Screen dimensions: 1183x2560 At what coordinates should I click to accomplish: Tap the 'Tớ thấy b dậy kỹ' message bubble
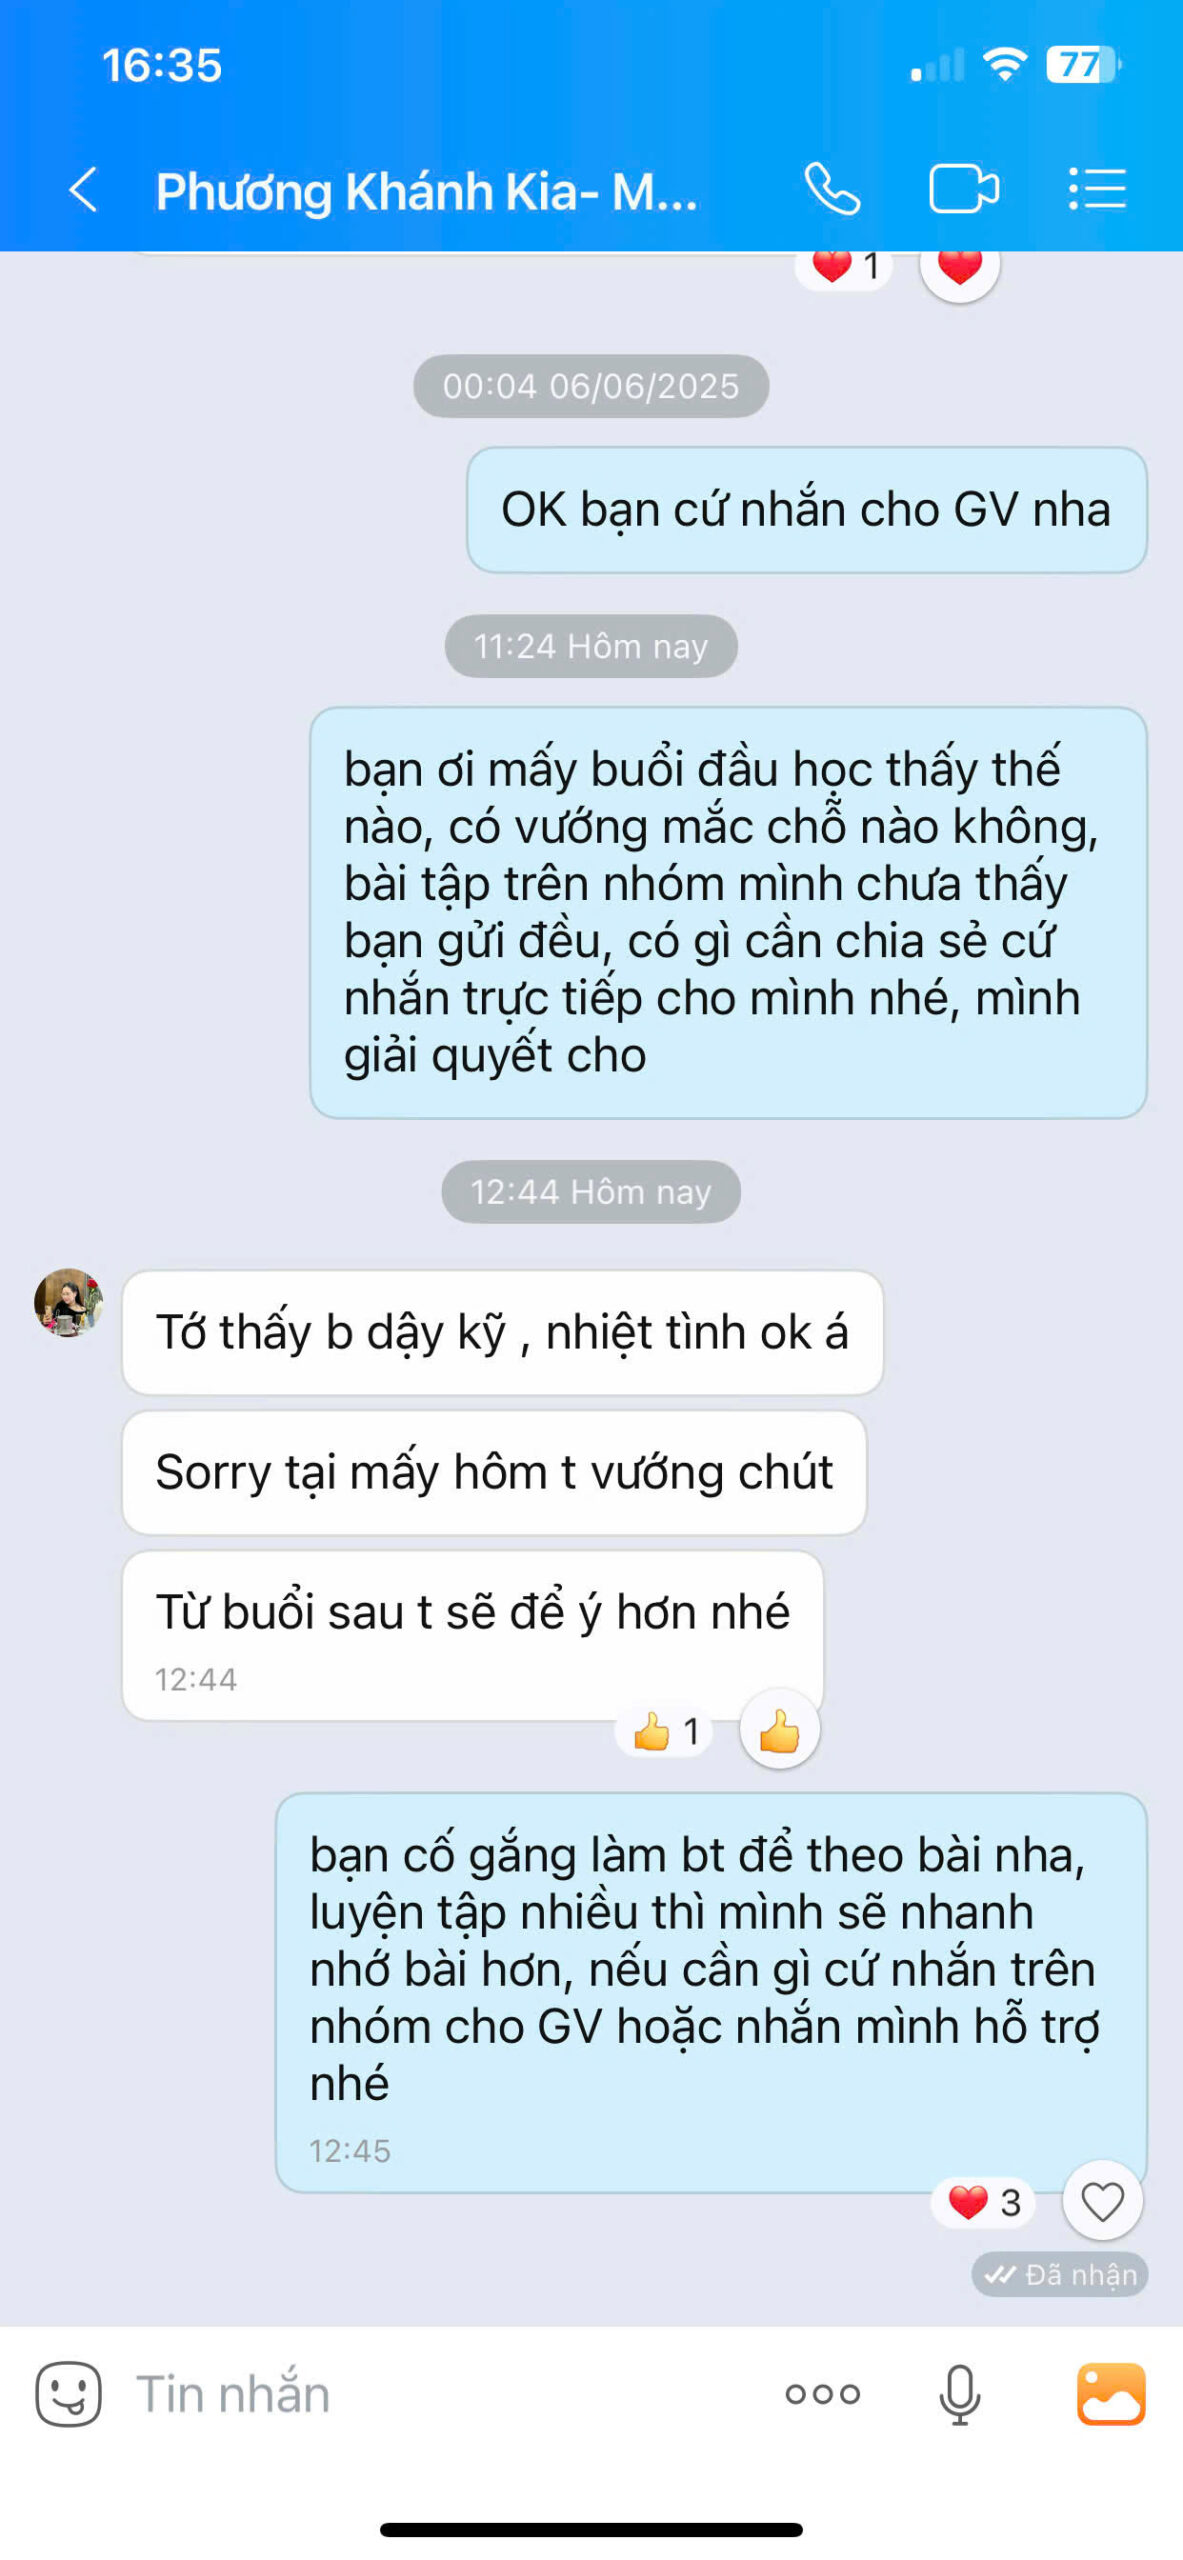click(502, 1332)
